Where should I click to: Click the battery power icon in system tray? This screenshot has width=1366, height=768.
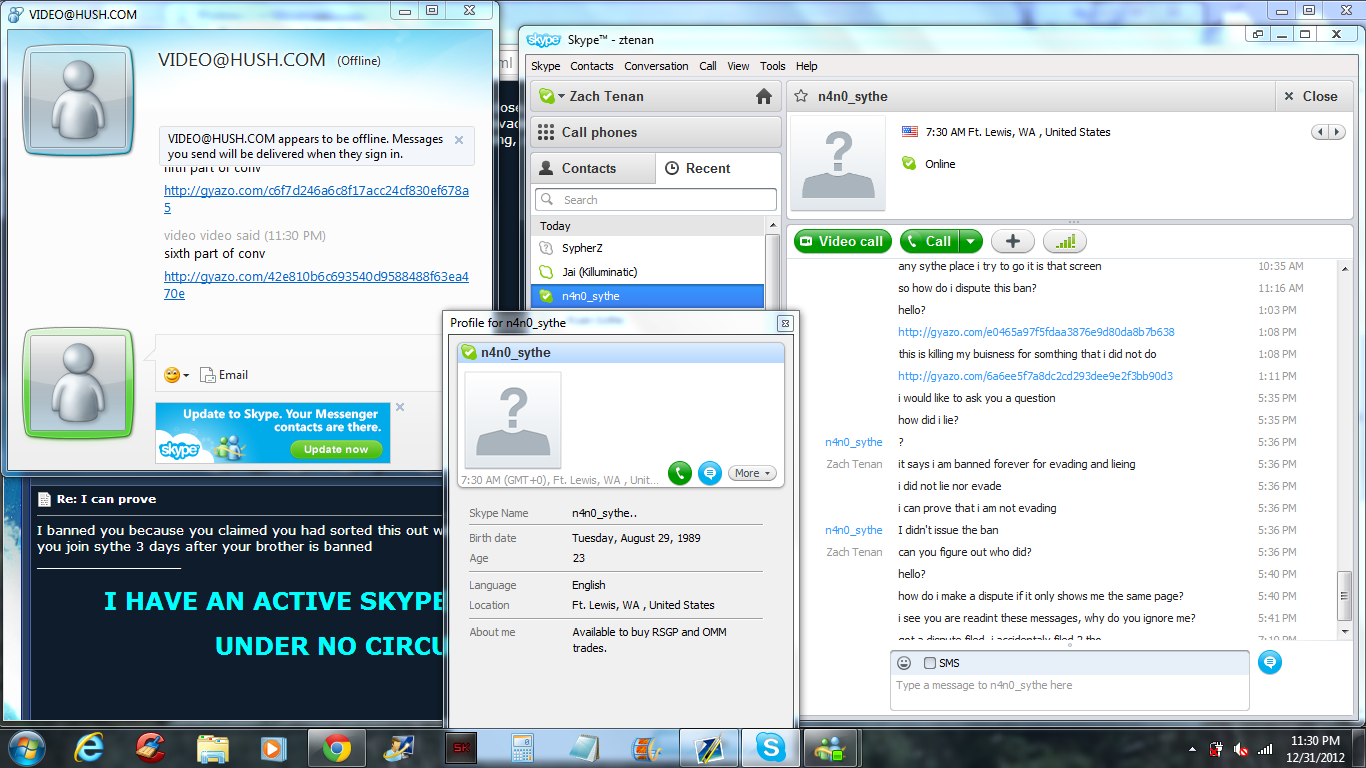tap(1217, 748)
